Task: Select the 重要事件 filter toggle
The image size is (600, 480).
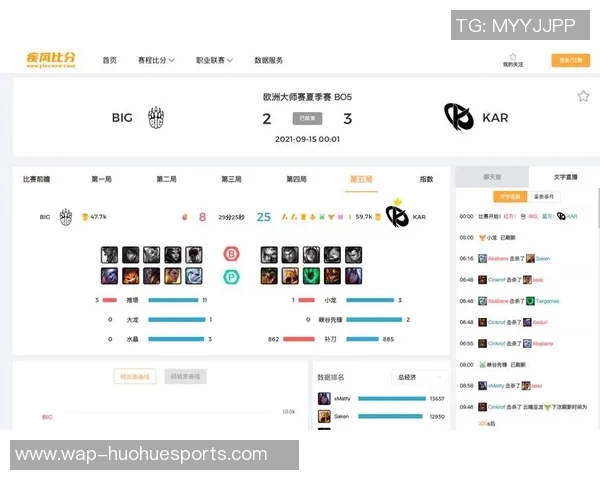Action: tap(544, 197)
